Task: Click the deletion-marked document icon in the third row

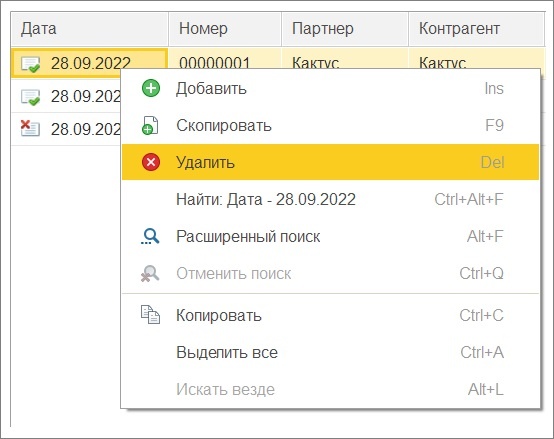Action: click(30, 128)
